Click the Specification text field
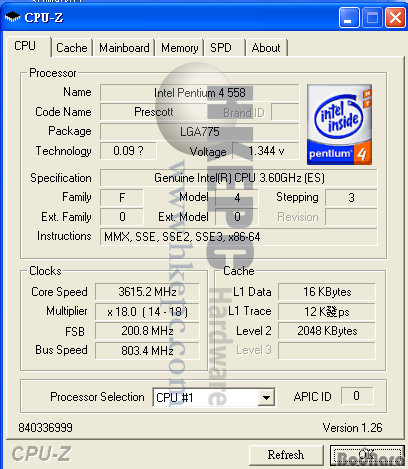Screen dimensions: 408x469 (x=239, y=178)
